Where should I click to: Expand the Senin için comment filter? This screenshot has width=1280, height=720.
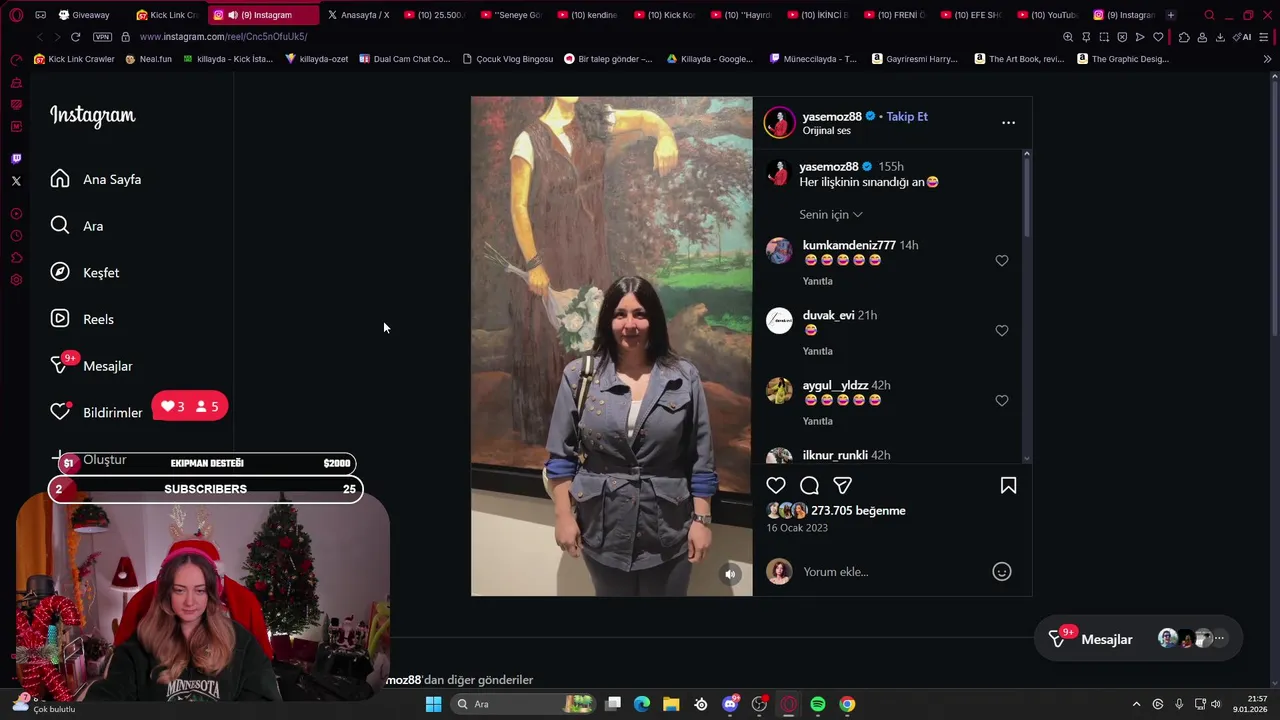pos(830,214)
